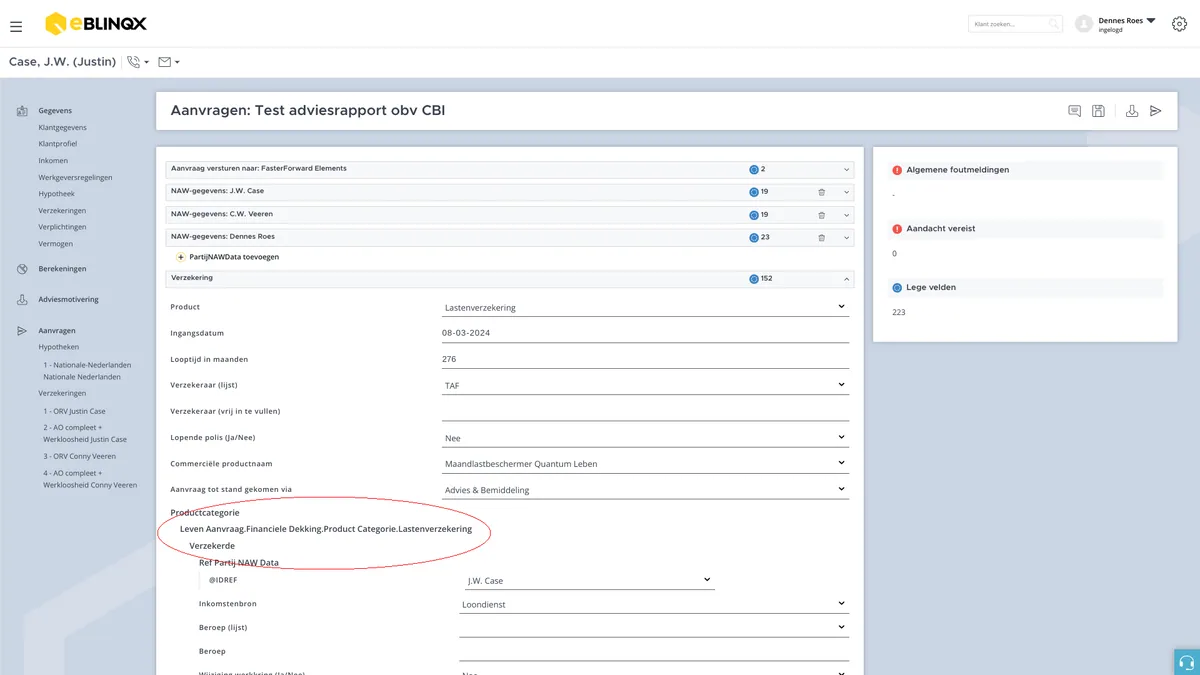Image resolution: width=1200 pixels, height=675 pixels.
Task: Open the Aanvraag tot stand gekomen via dropdown
Action: point(645,489)
